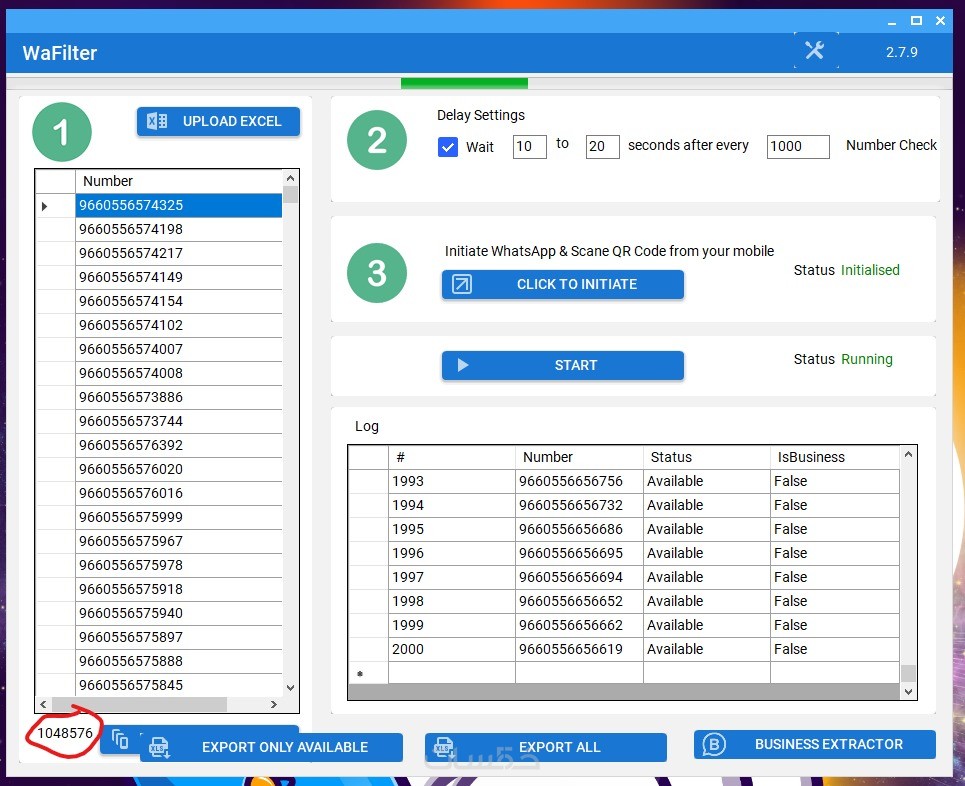965x786 pixels.
Task: Minimize the WaFilter window
Action: (x=892, y=21)
